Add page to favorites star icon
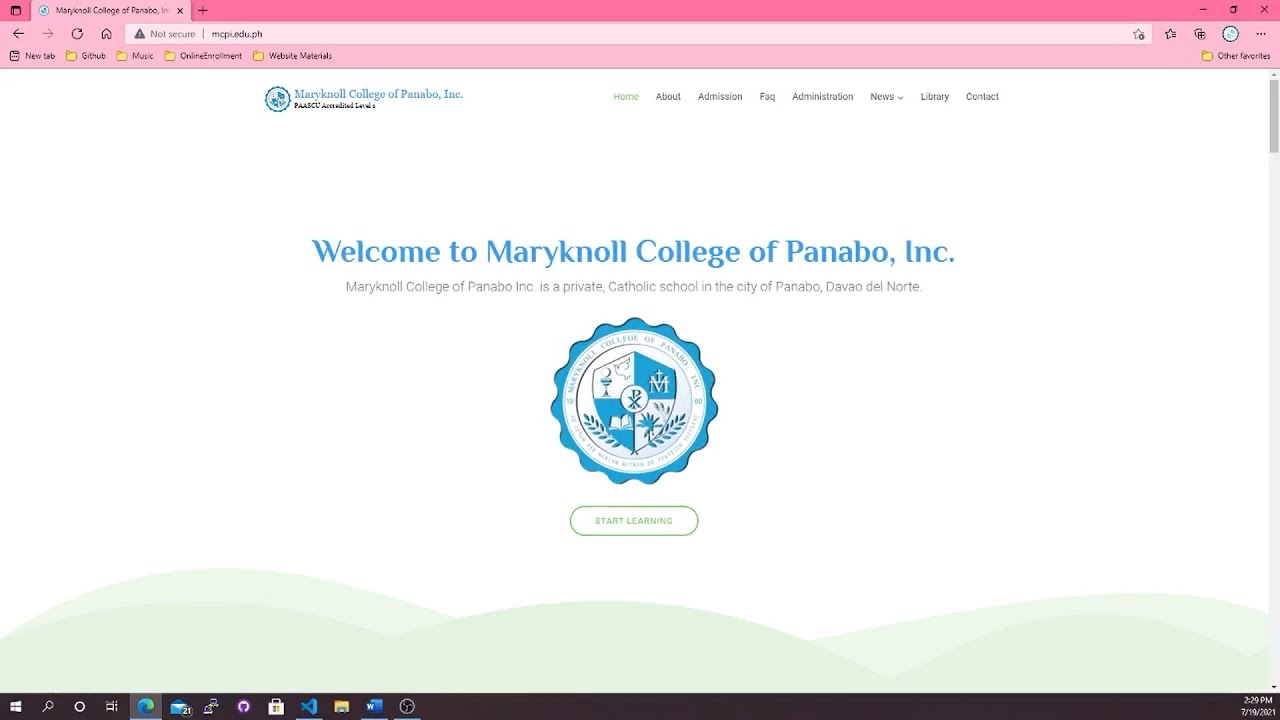This screenshot has height=720, width=1280. tap(1139, 34)
